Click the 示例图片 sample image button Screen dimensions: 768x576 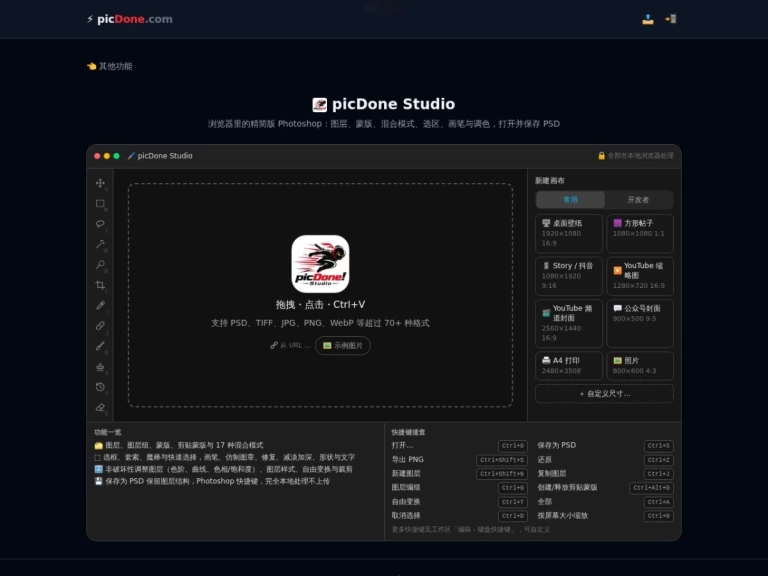pyautogui.click(x=343, y=345)
